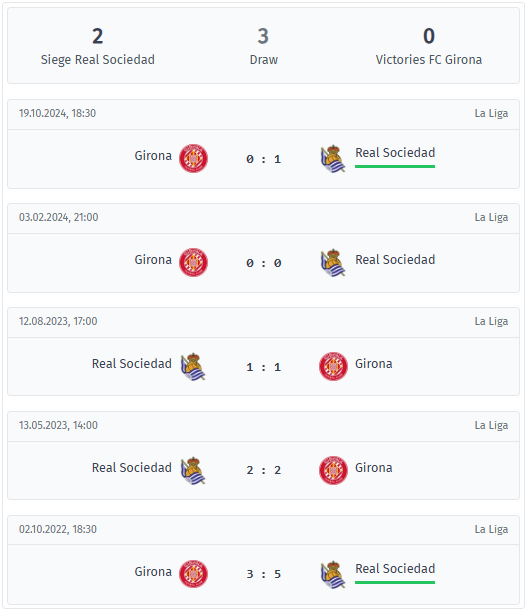Open Girona team name in 03.02.2024 match
This screenshot has width=525, height=609.
coord(153,259)
